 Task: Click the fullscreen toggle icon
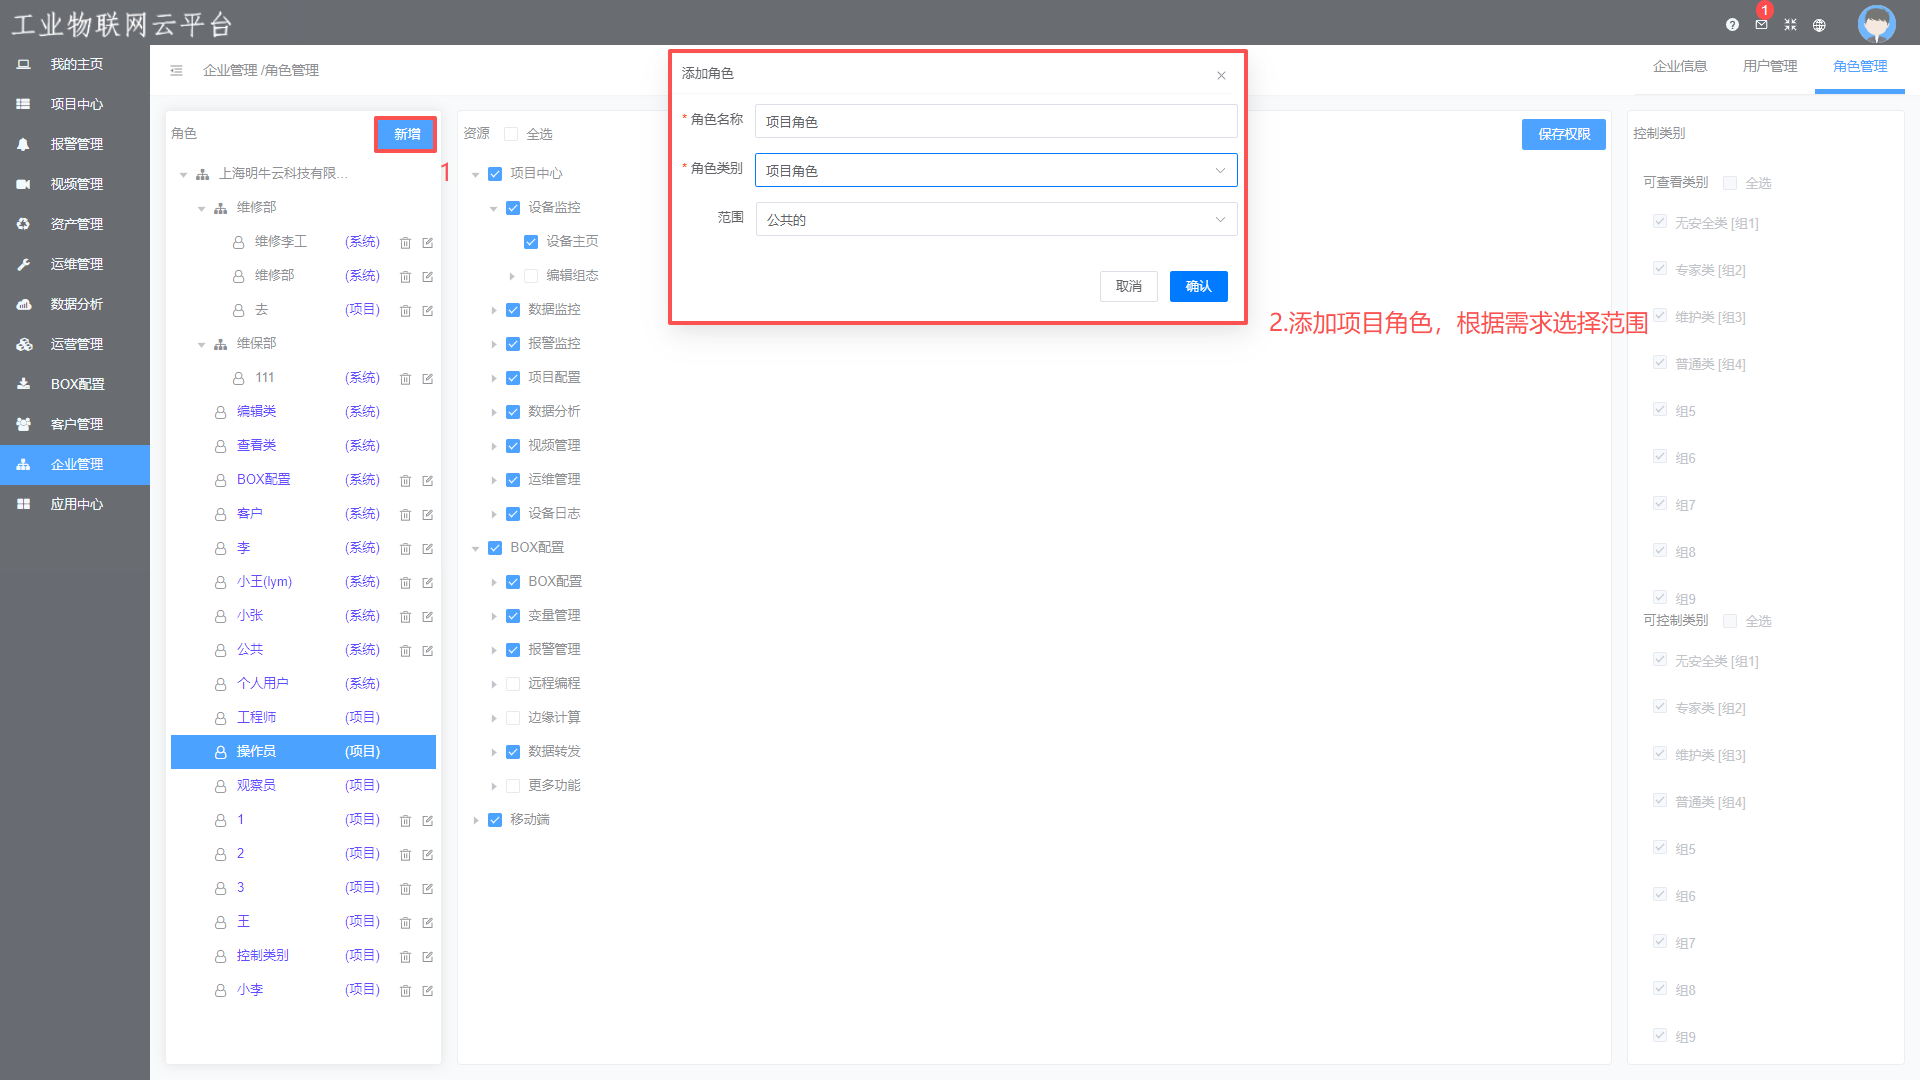click(1790, 25)
